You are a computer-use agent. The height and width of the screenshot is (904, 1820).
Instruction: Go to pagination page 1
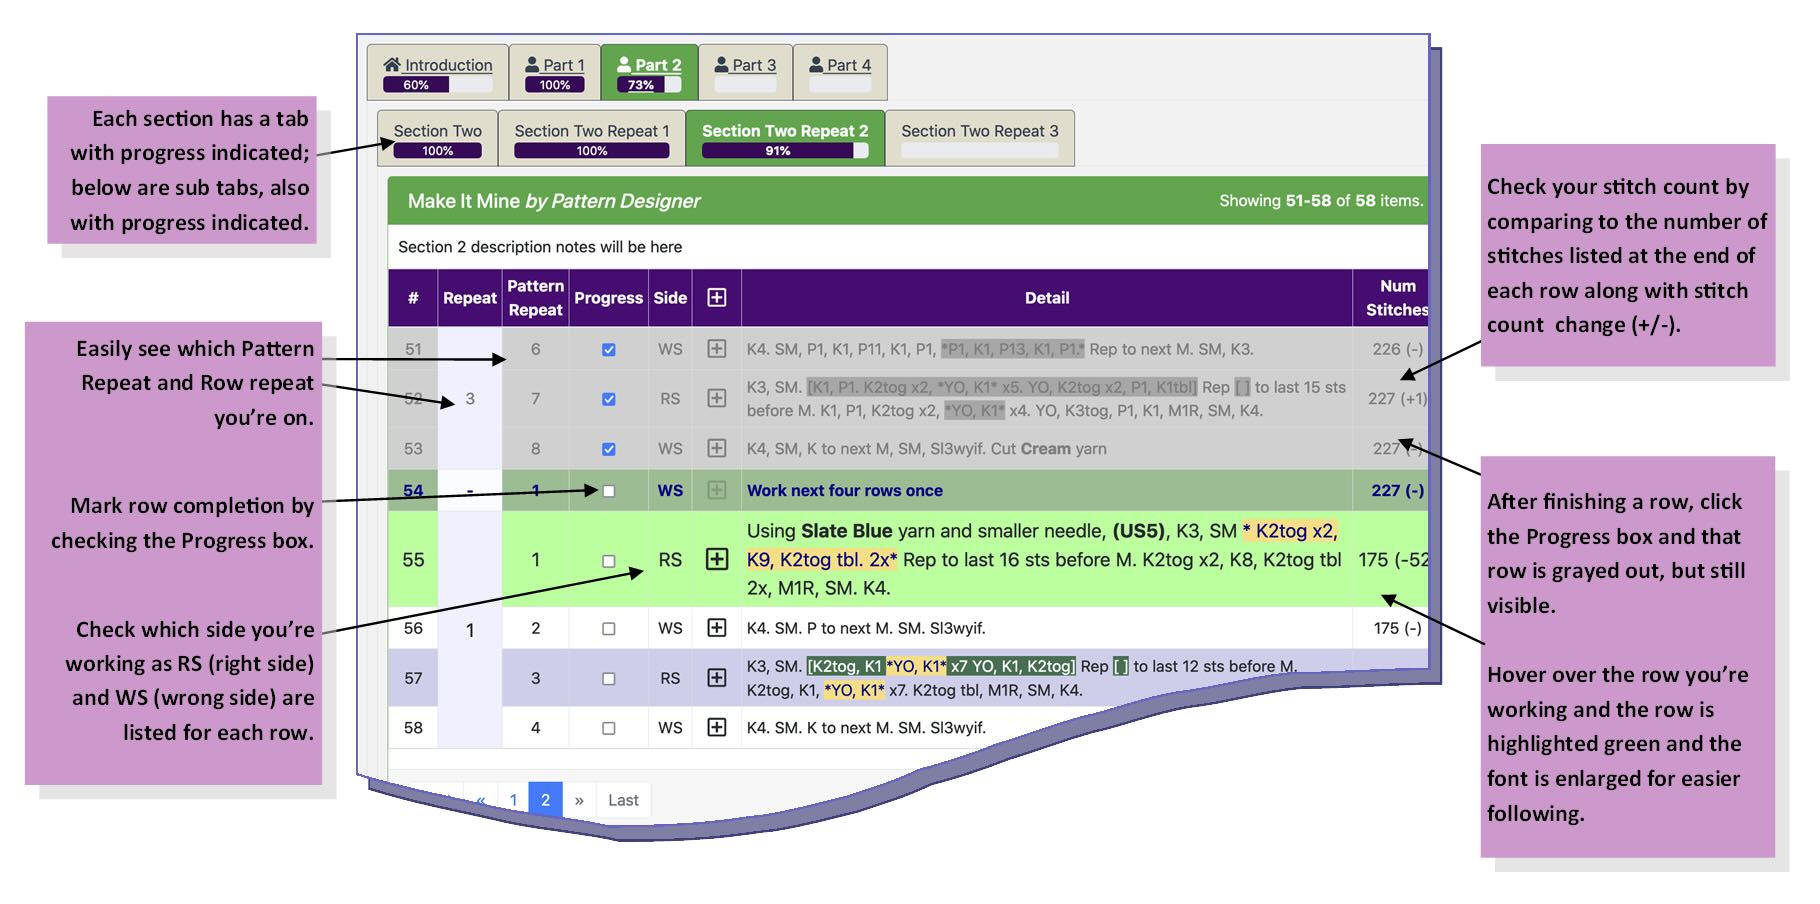513,800
